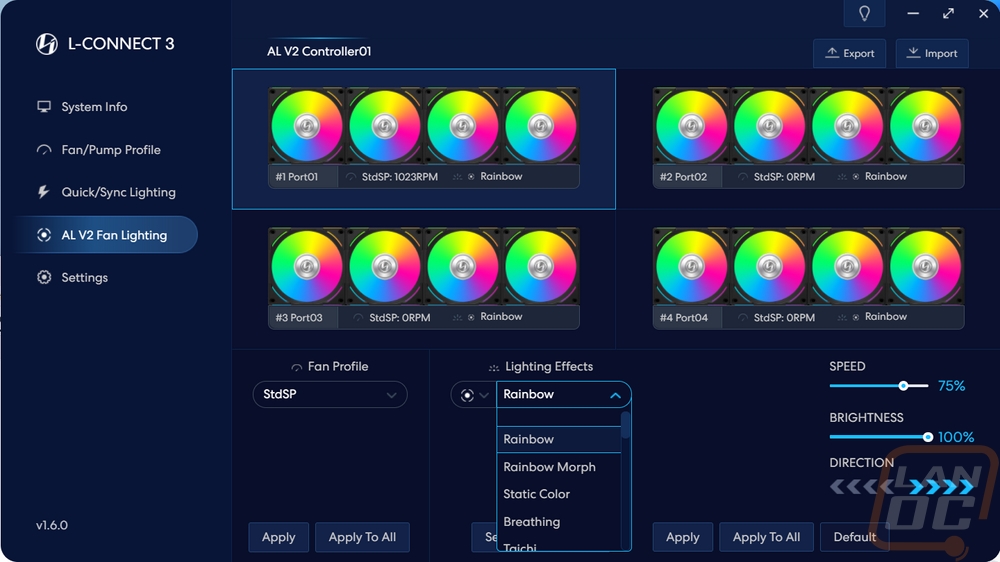Click the Port02 fan speed gauge icon
This screenshot has height=562, width=1000.
click(742, 177)
